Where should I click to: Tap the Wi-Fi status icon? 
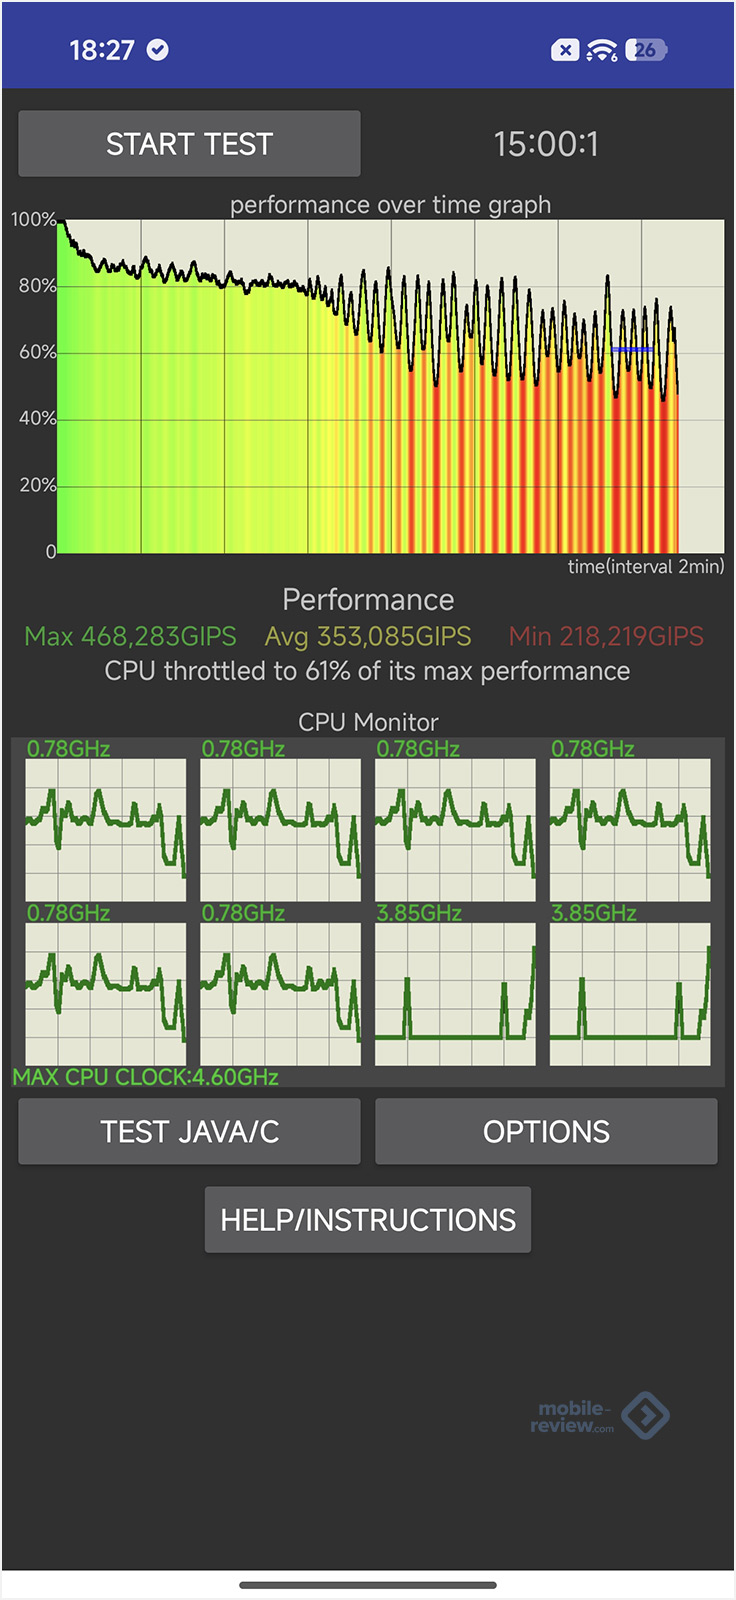click(x=602, y=50)
